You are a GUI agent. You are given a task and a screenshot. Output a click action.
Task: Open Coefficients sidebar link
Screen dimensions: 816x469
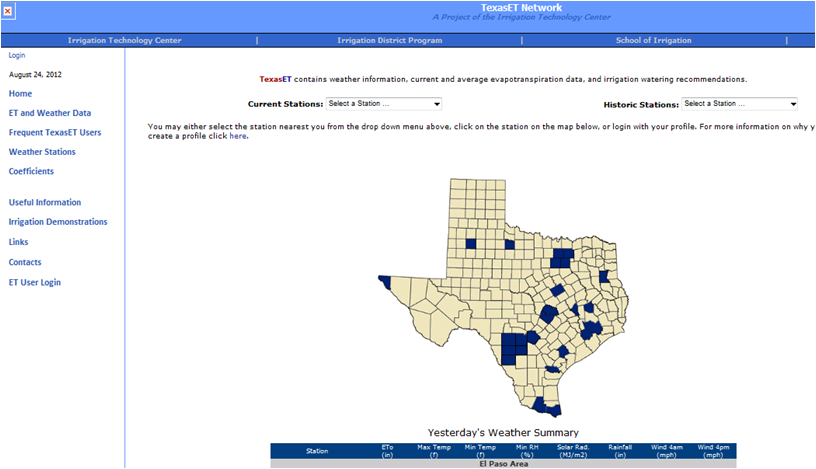tap(31, 171)
